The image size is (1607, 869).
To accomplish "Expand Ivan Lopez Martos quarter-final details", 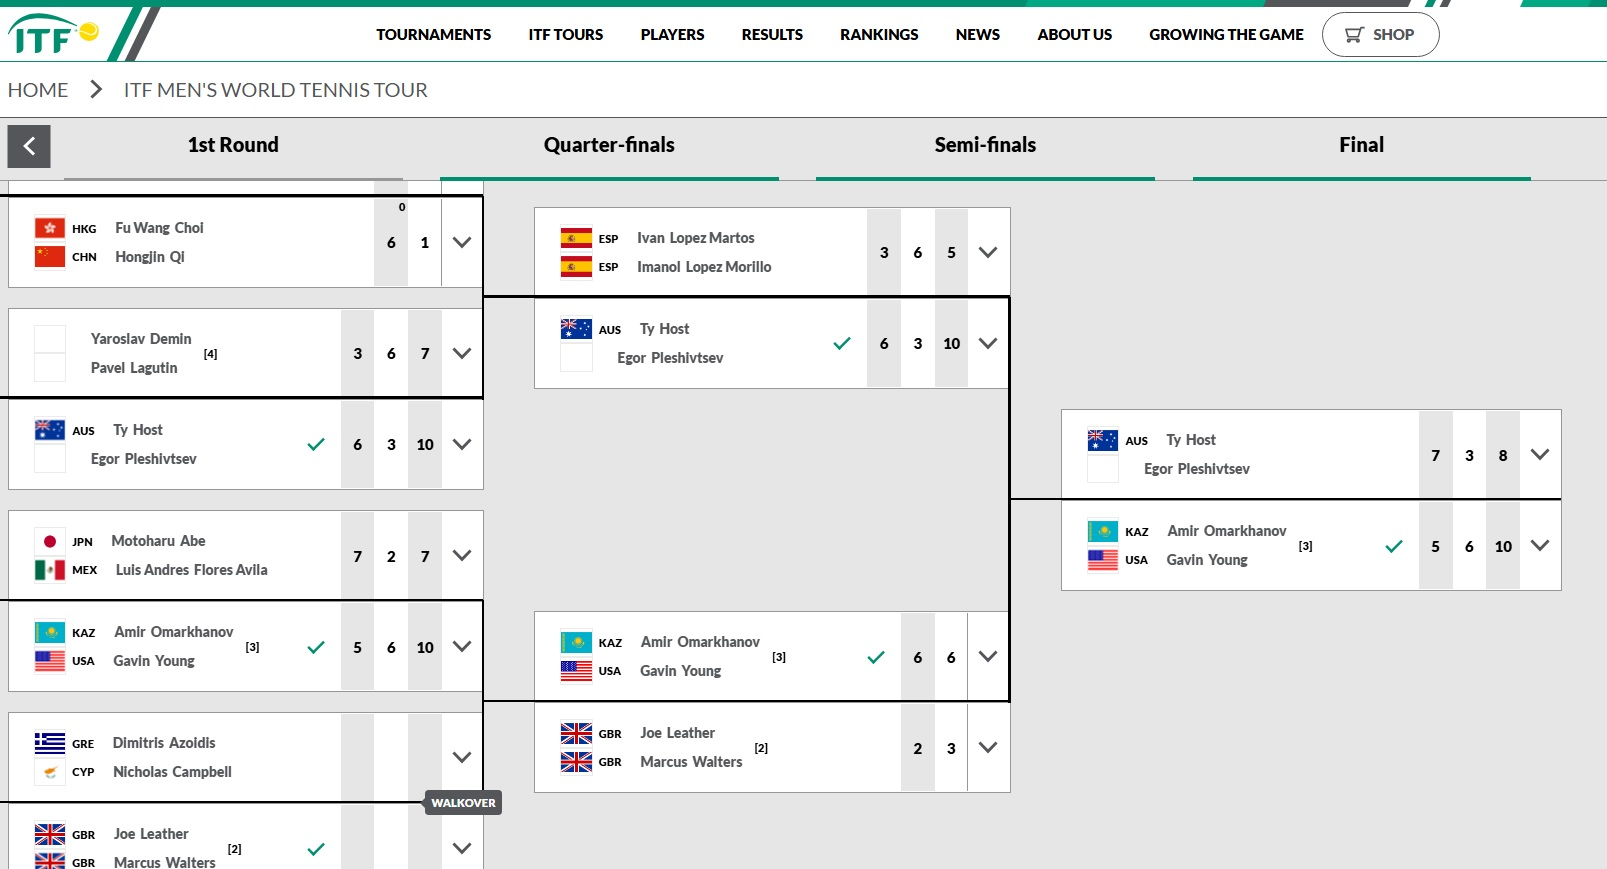I will click(x=988, y=252).
